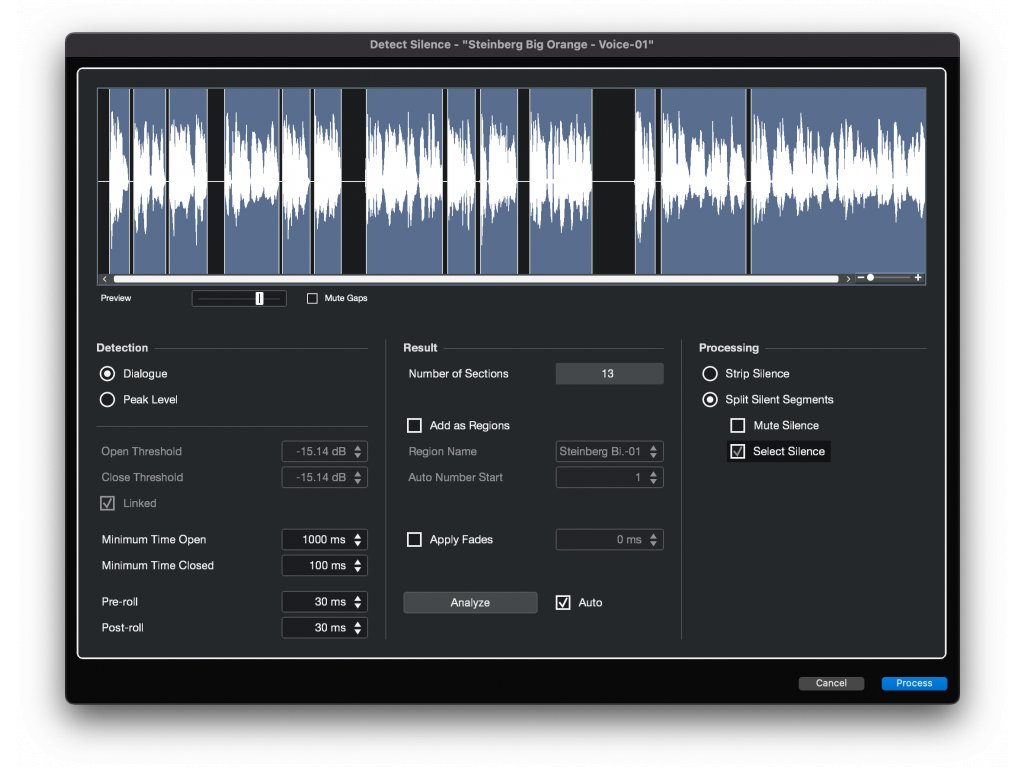
Task: Choose the Strip Silence processing option
Action: [x=710, y=374]
